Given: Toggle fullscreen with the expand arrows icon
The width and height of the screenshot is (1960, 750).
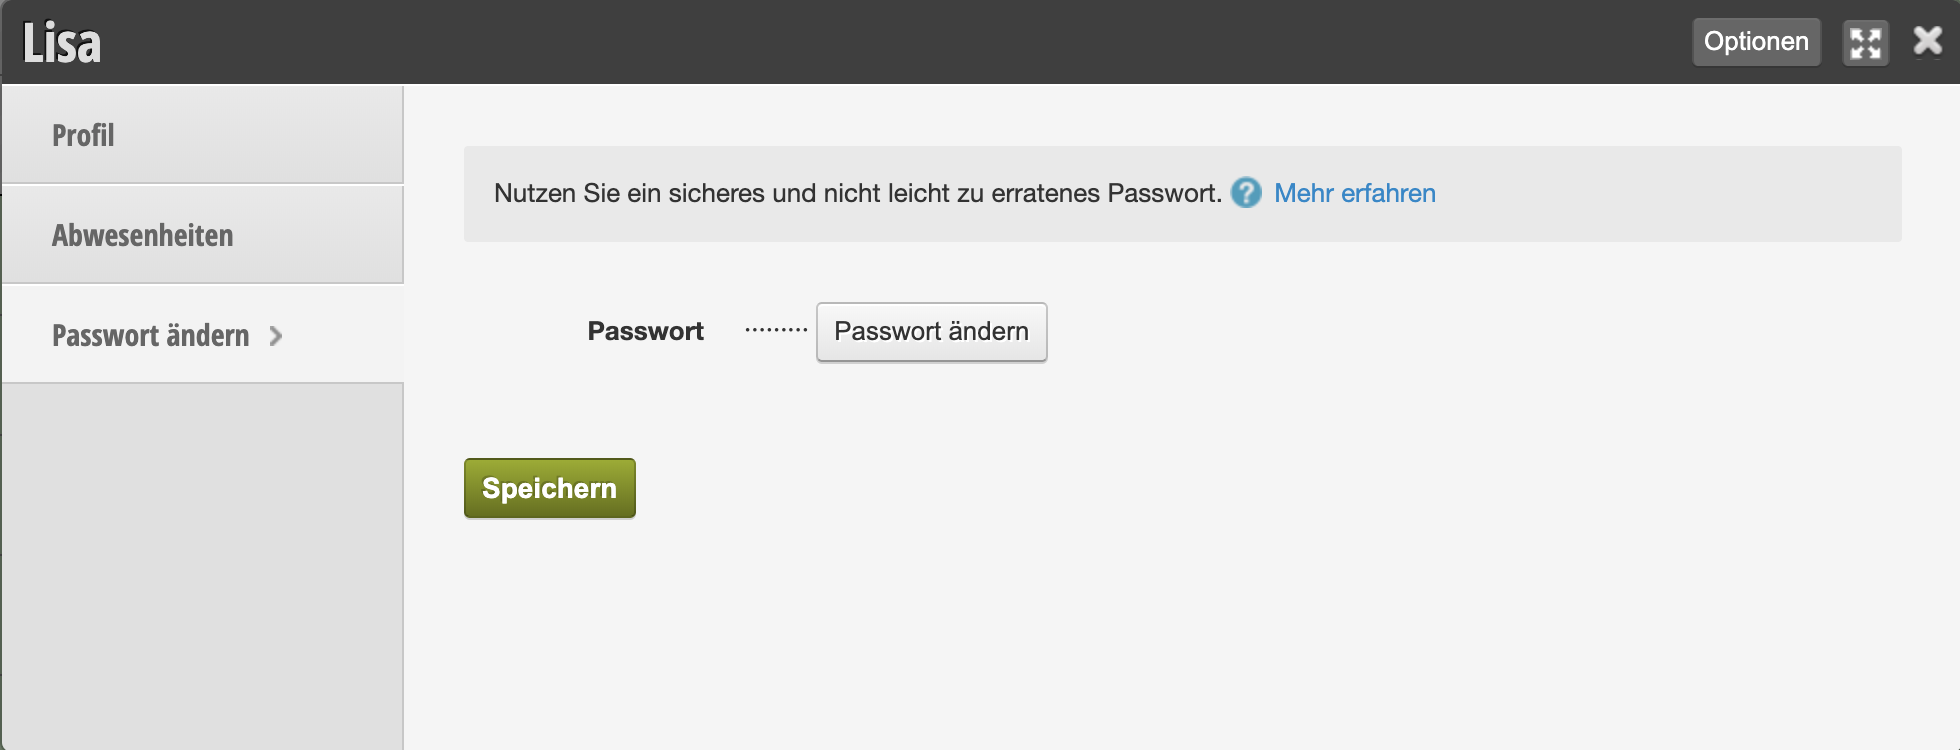Looking at the screenshot, I should coord(1865,43).
